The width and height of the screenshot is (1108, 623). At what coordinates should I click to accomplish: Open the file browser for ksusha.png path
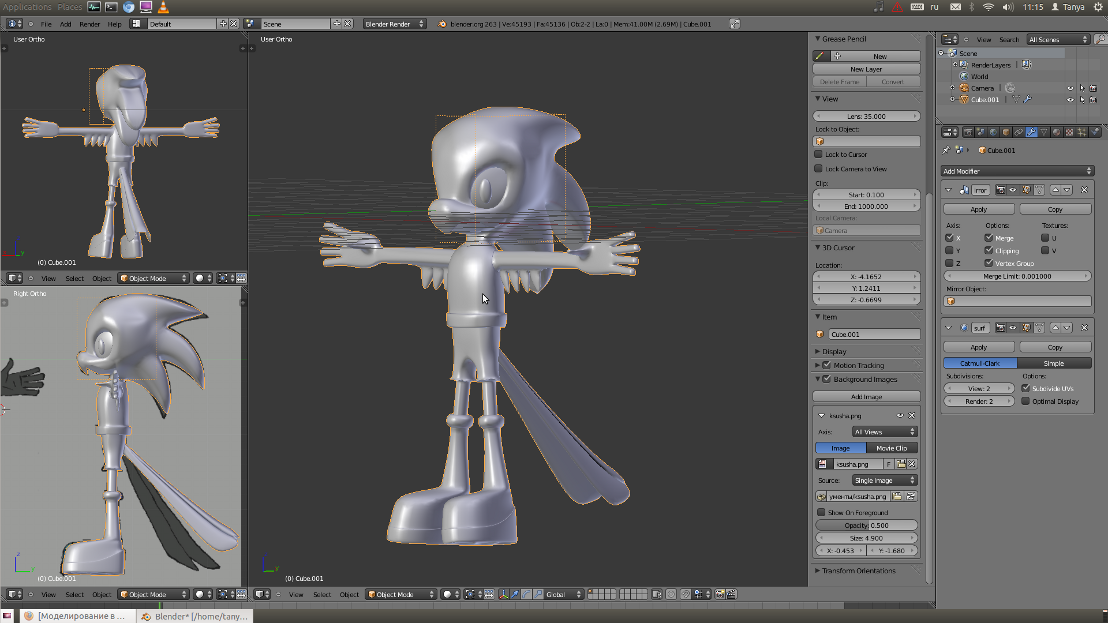click(899, 496)
